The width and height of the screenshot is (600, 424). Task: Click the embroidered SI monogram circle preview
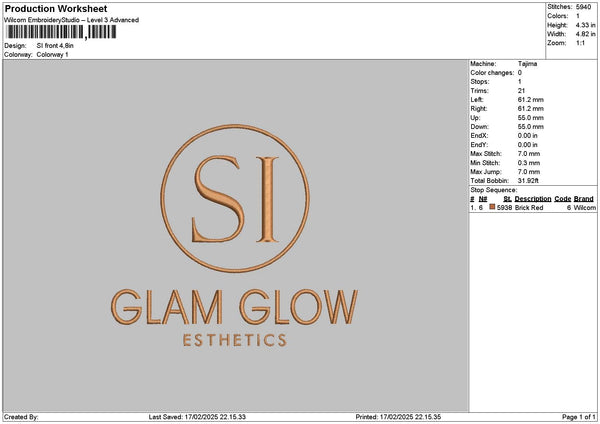tap(235, 198)
